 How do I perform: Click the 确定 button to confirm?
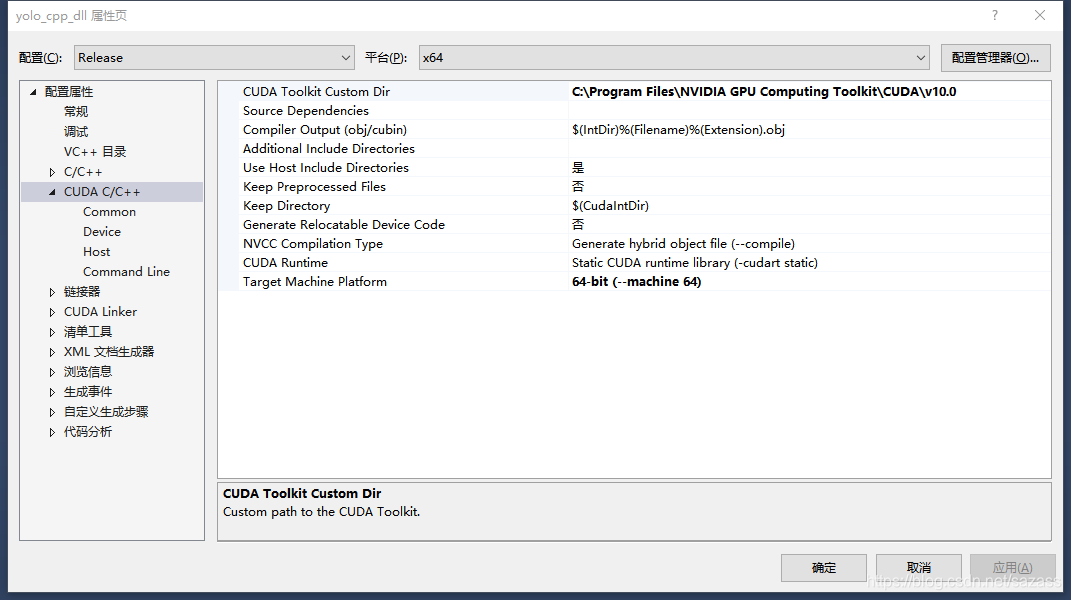823,567
